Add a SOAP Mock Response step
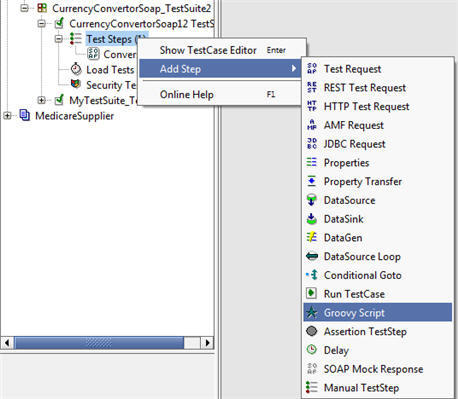The height and width of the screenshot is (399, 458). pyautogui.click(x=378, y=369)
